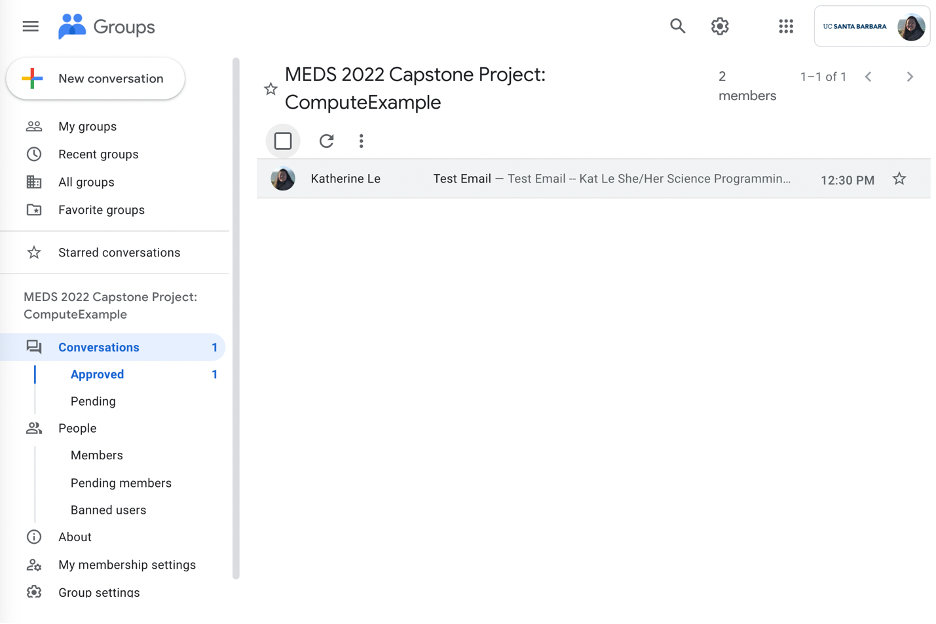The height and width of the screenshot is (624, 936).
Task: Open the main hamburger menu
Action: point(30,26)
